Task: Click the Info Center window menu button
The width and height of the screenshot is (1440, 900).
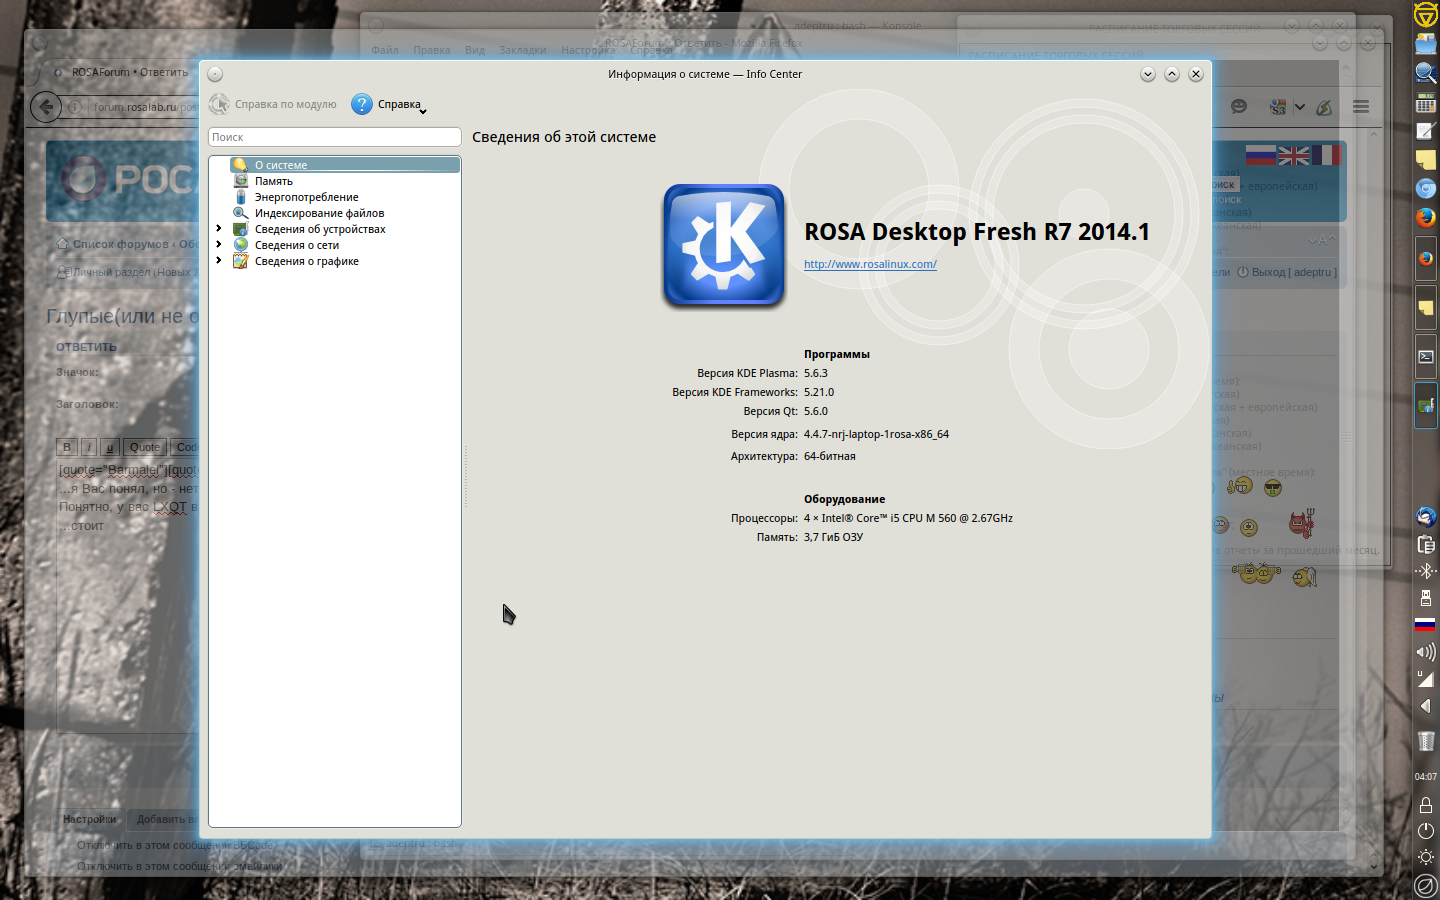Action: [215, 74]
